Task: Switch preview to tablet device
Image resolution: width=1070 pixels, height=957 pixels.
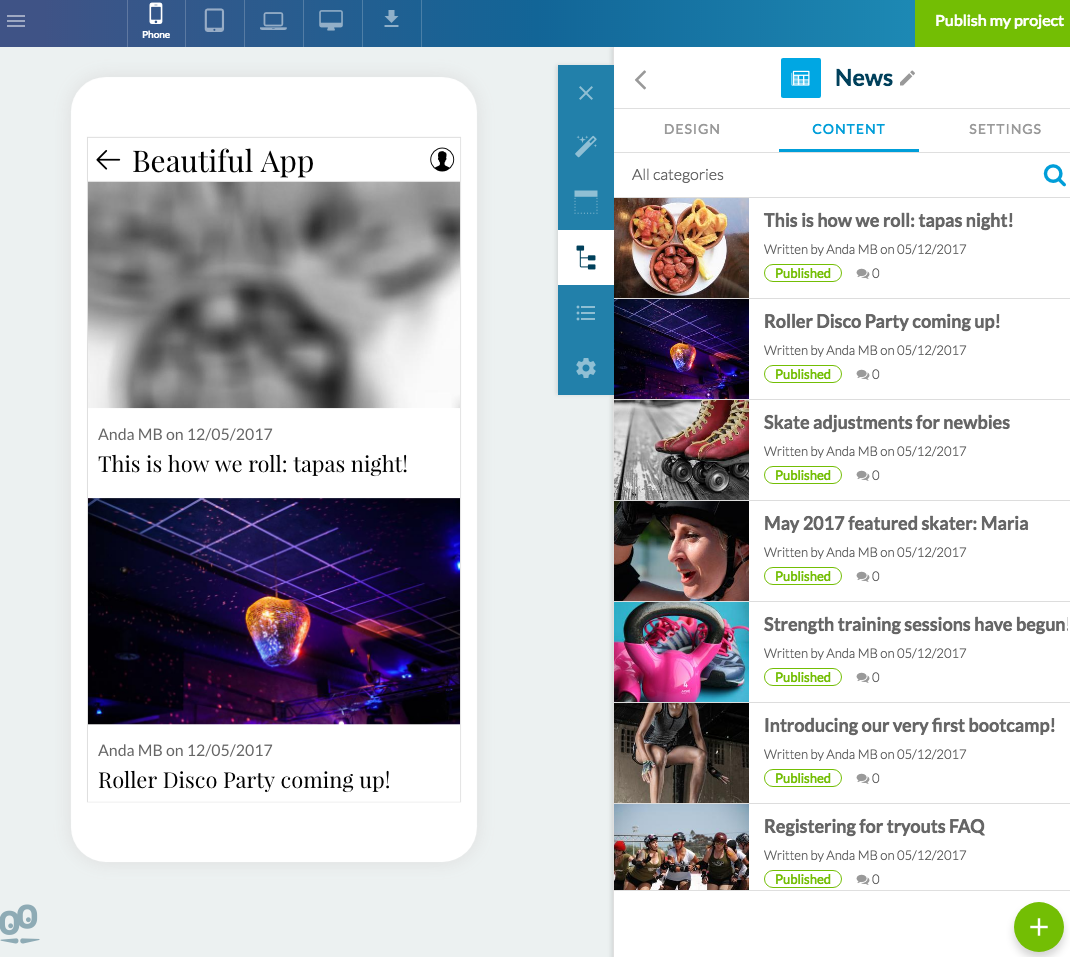Action: coord(214,21)
